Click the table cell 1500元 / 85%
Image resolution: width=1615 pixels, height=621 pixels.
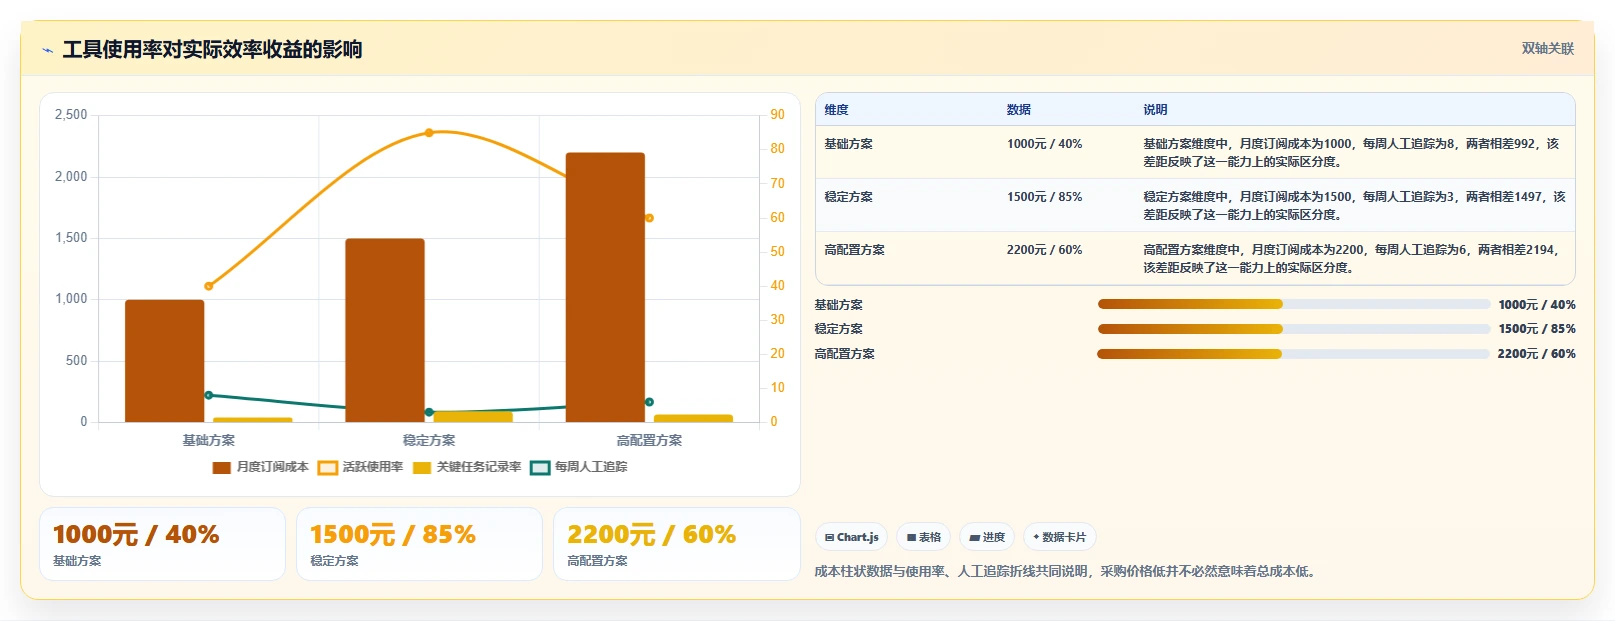coord(1044,197)
